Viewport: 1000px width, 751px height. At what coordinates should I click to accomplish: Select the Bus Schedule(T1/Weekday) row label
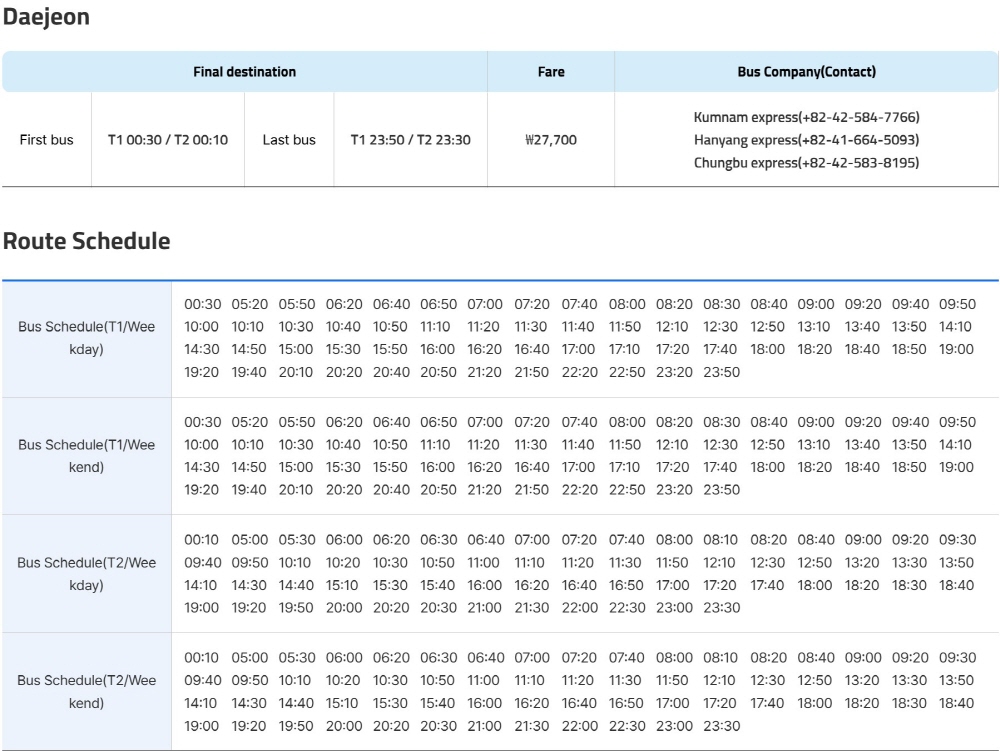[85, 339]
